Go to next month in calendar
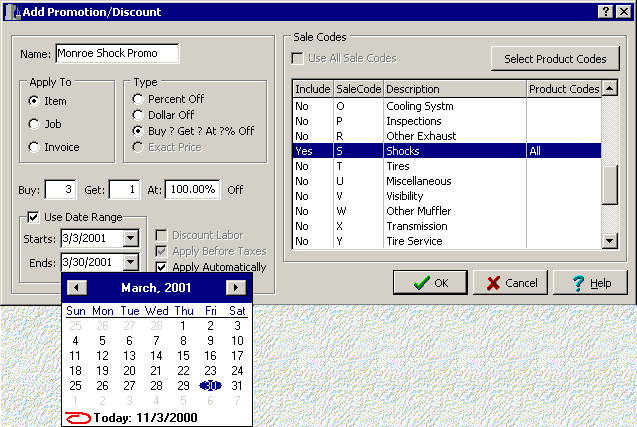Screen dimensions: 637x427 (x=236, y=288)
